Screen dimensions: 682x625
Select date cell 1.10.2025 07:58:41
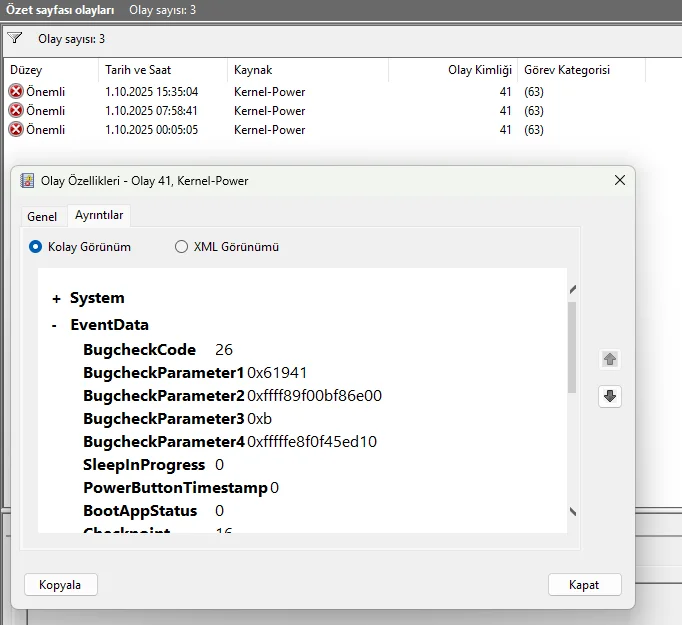click(x=151, y=111)
